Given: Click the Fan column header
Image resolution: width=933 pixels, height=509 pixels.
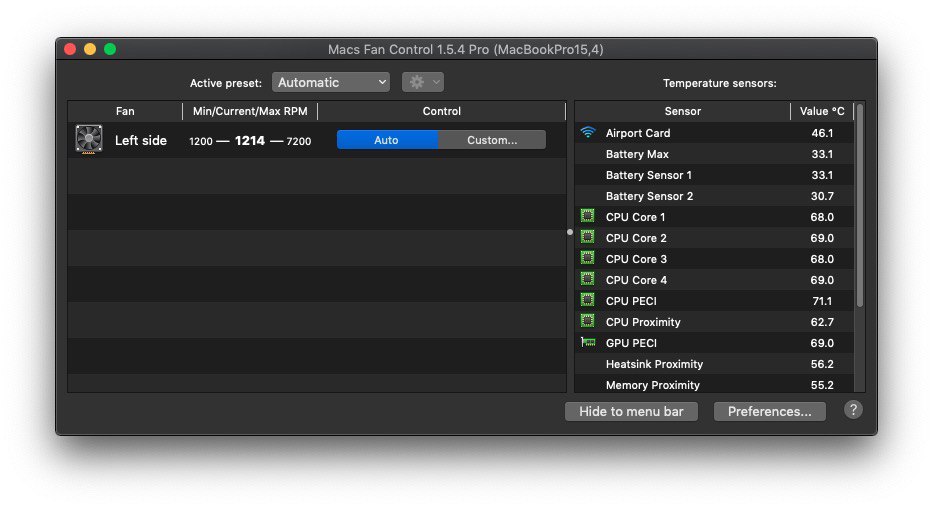Looking at the screenshot, I should [125, 111].
